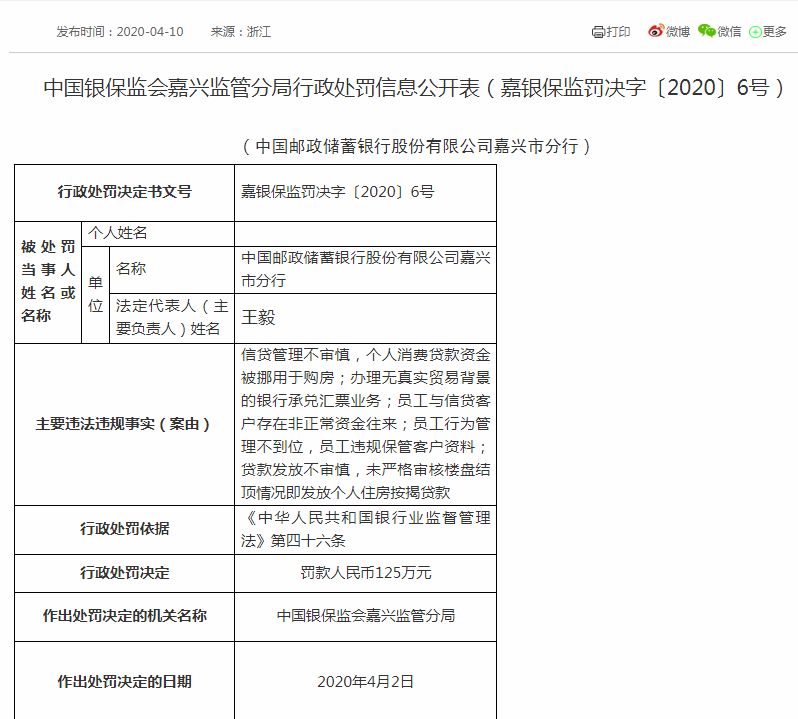Click the Weibo share icon
Viewport: 798px width, 719px height.
tap(656, 31)
